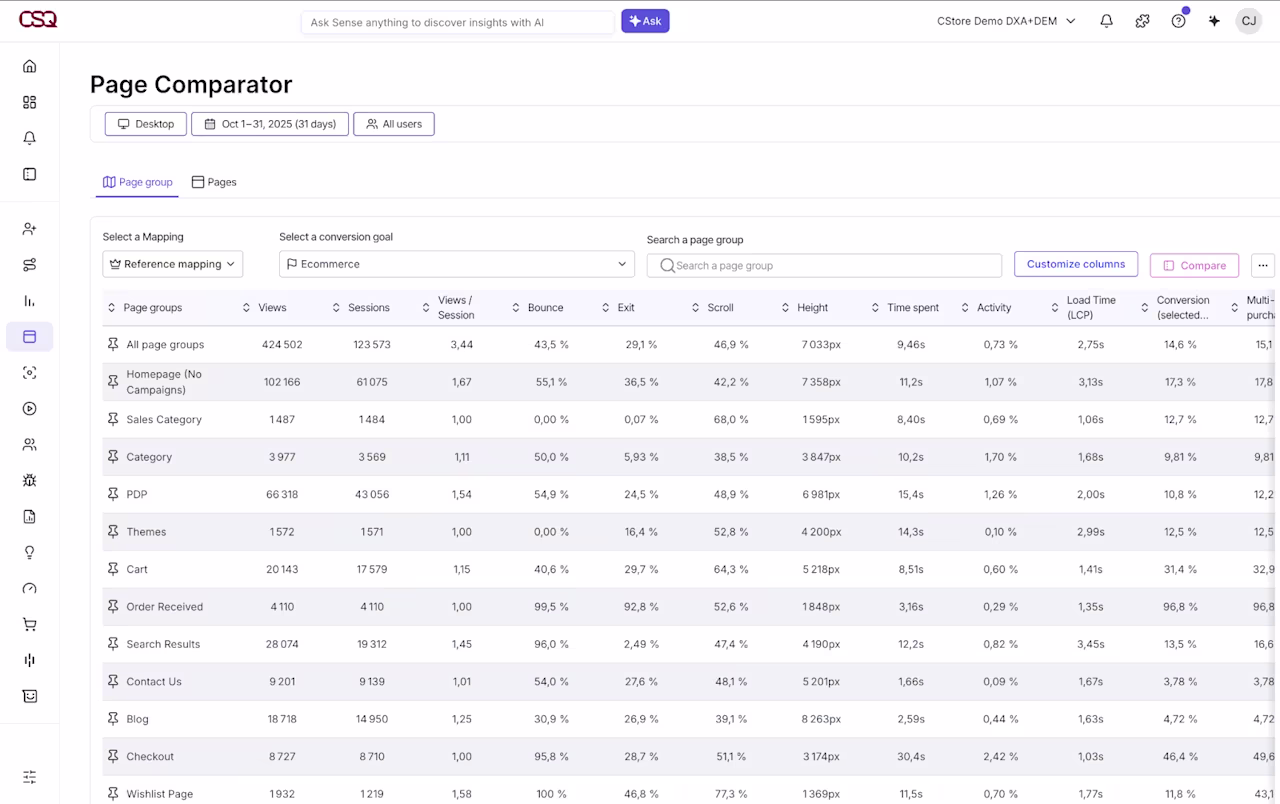Screen dimensions: 1280x804
Task: Focus the Search a page group field
Action: [x=824, y=265]
